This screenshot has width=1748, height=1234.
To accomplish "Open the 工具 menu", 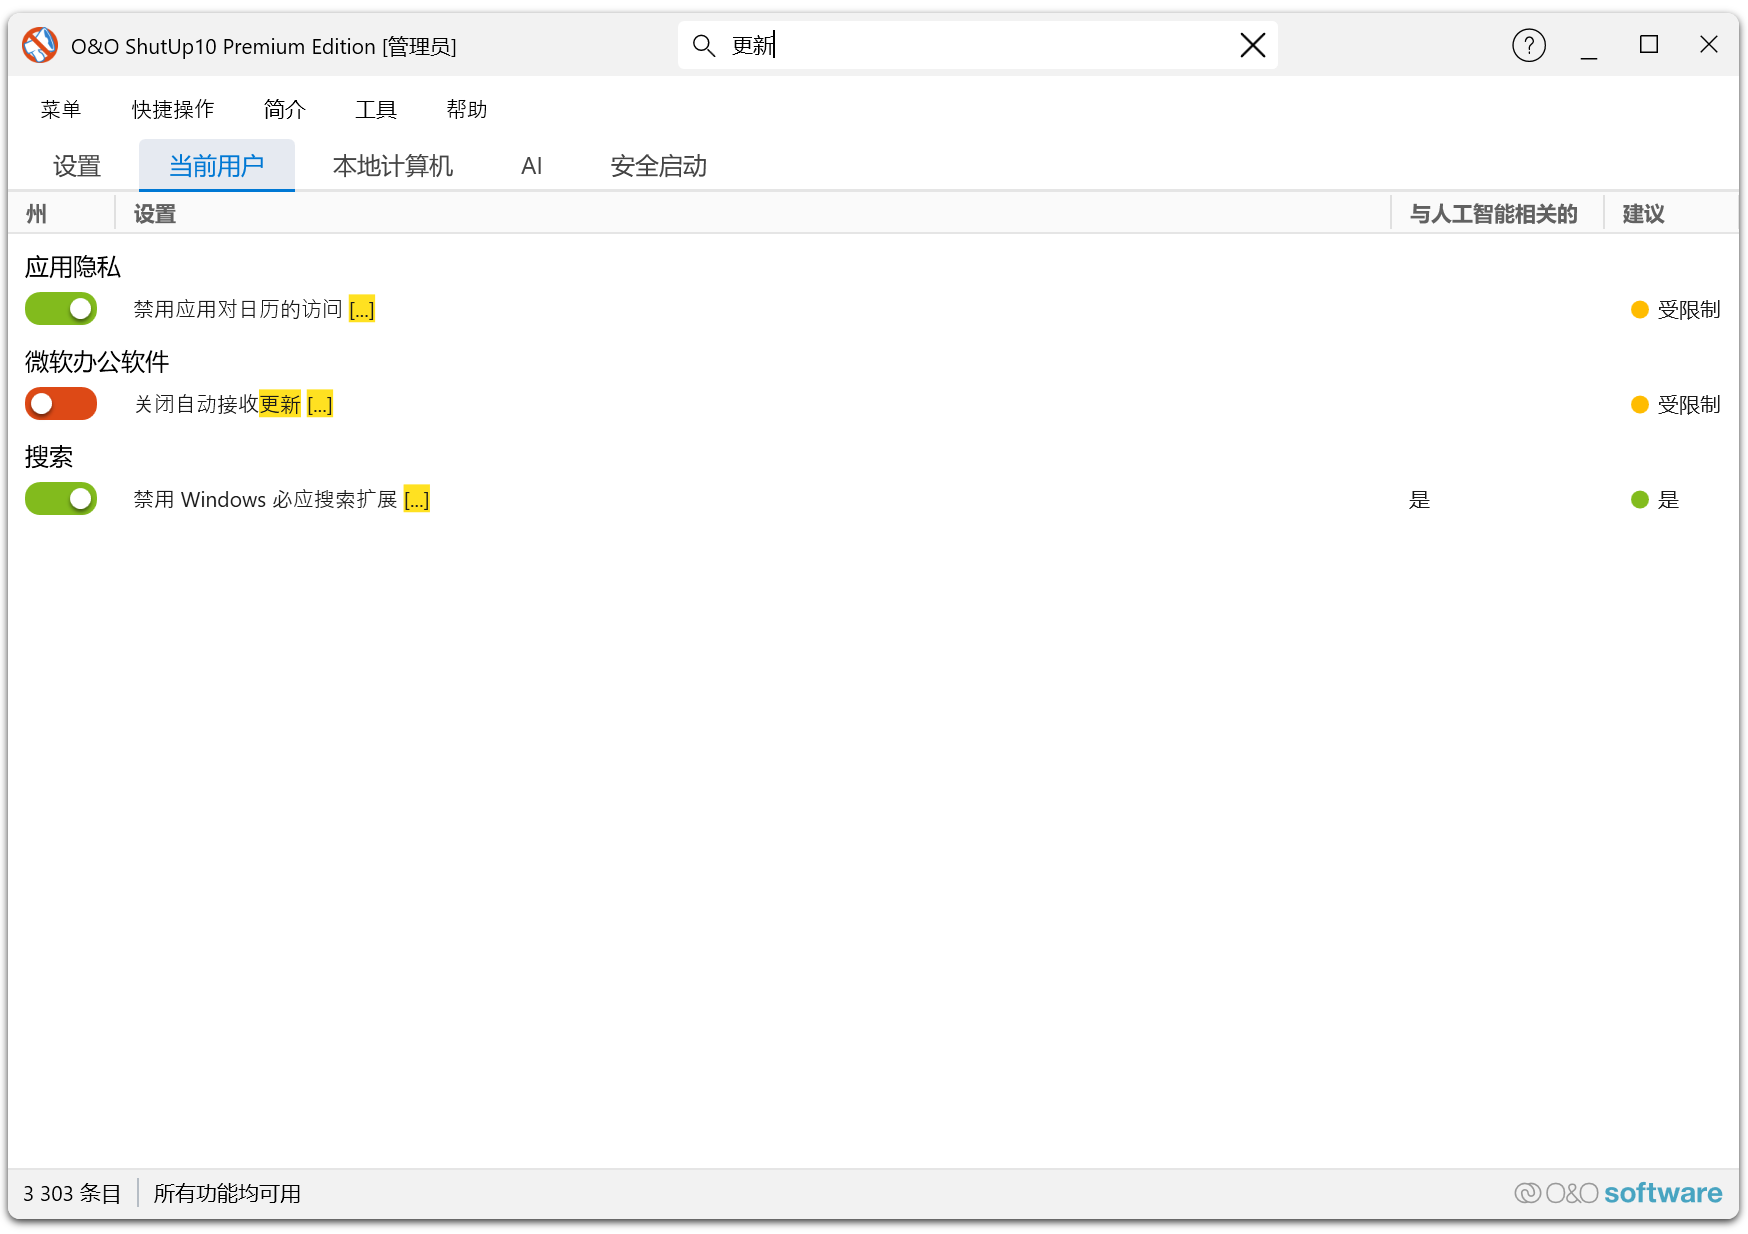I will coord(376,109).
